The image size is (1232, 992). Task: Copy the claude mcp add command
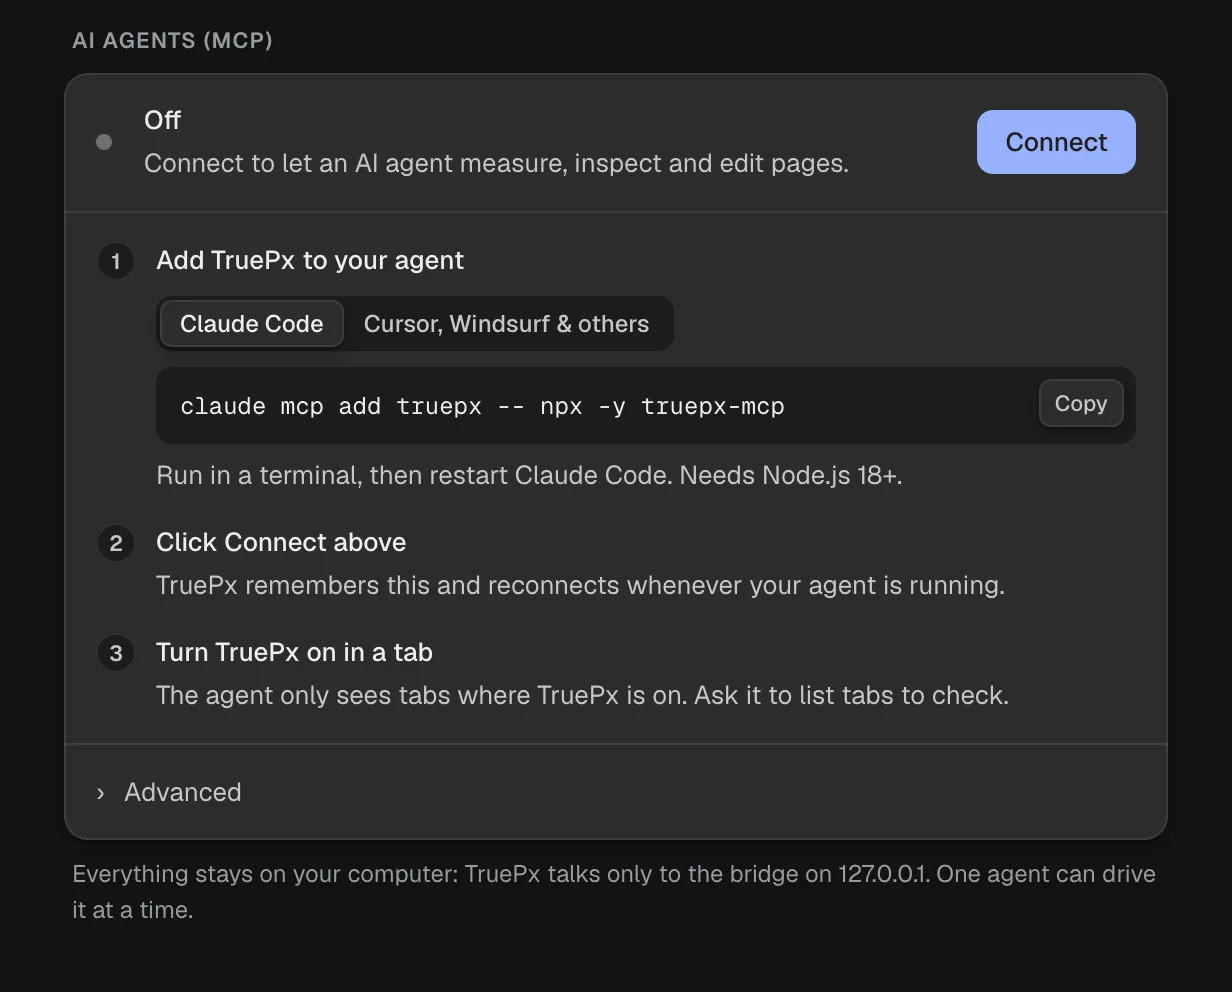1081,403
